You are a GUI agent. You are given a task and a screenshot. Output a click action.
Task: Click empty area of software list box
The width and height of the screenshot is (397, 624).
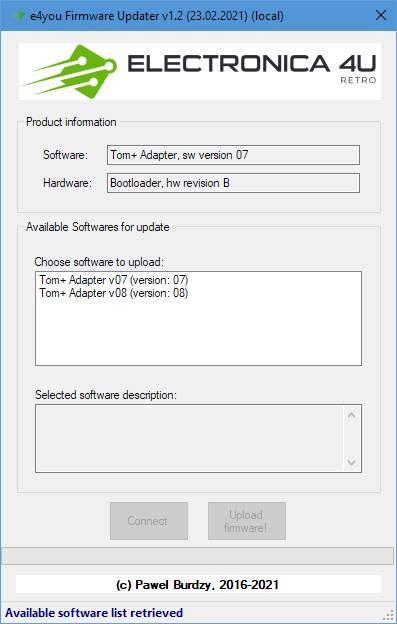pyautogui.click(x=198, y=332)
